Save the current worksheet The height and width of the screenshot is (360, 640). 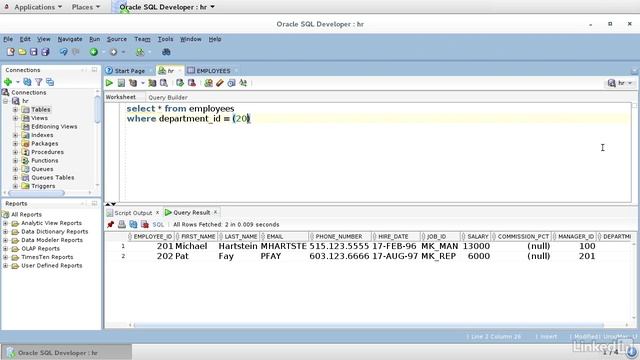(x=33, y=52)
